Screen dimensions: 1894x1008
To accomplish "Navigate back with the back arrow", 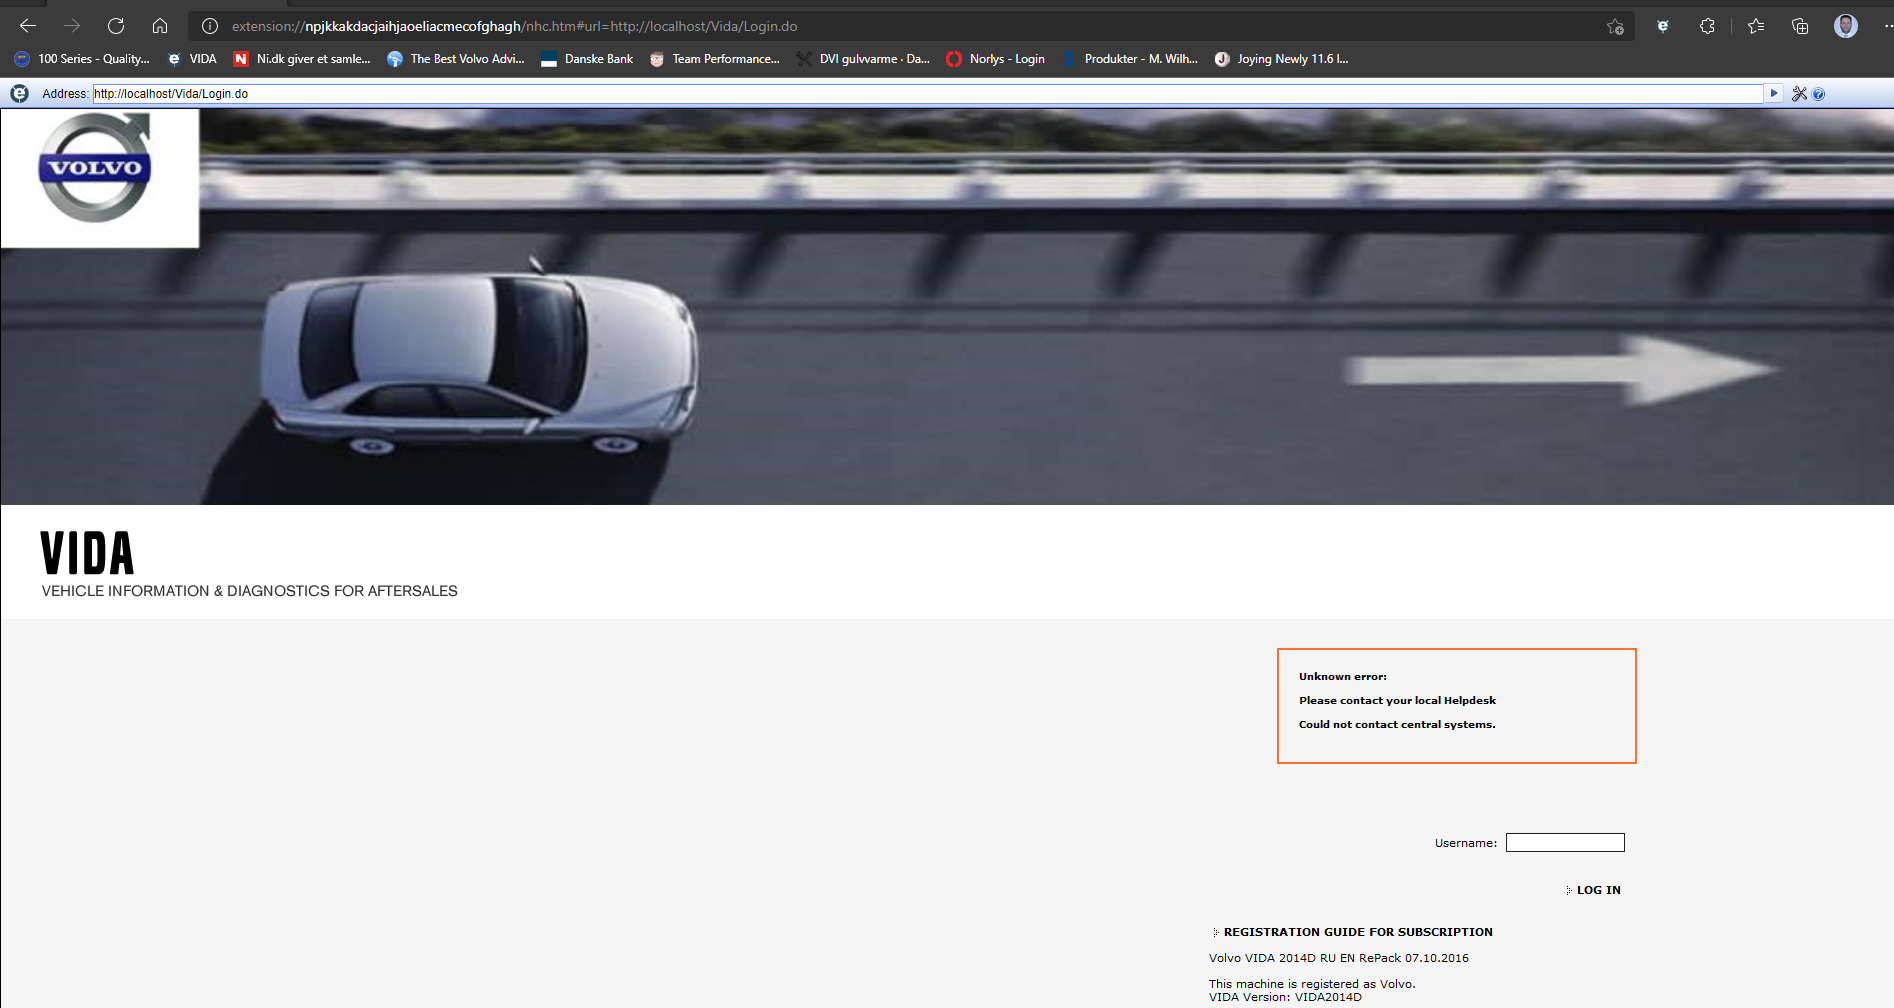I will tap(28, 26).
